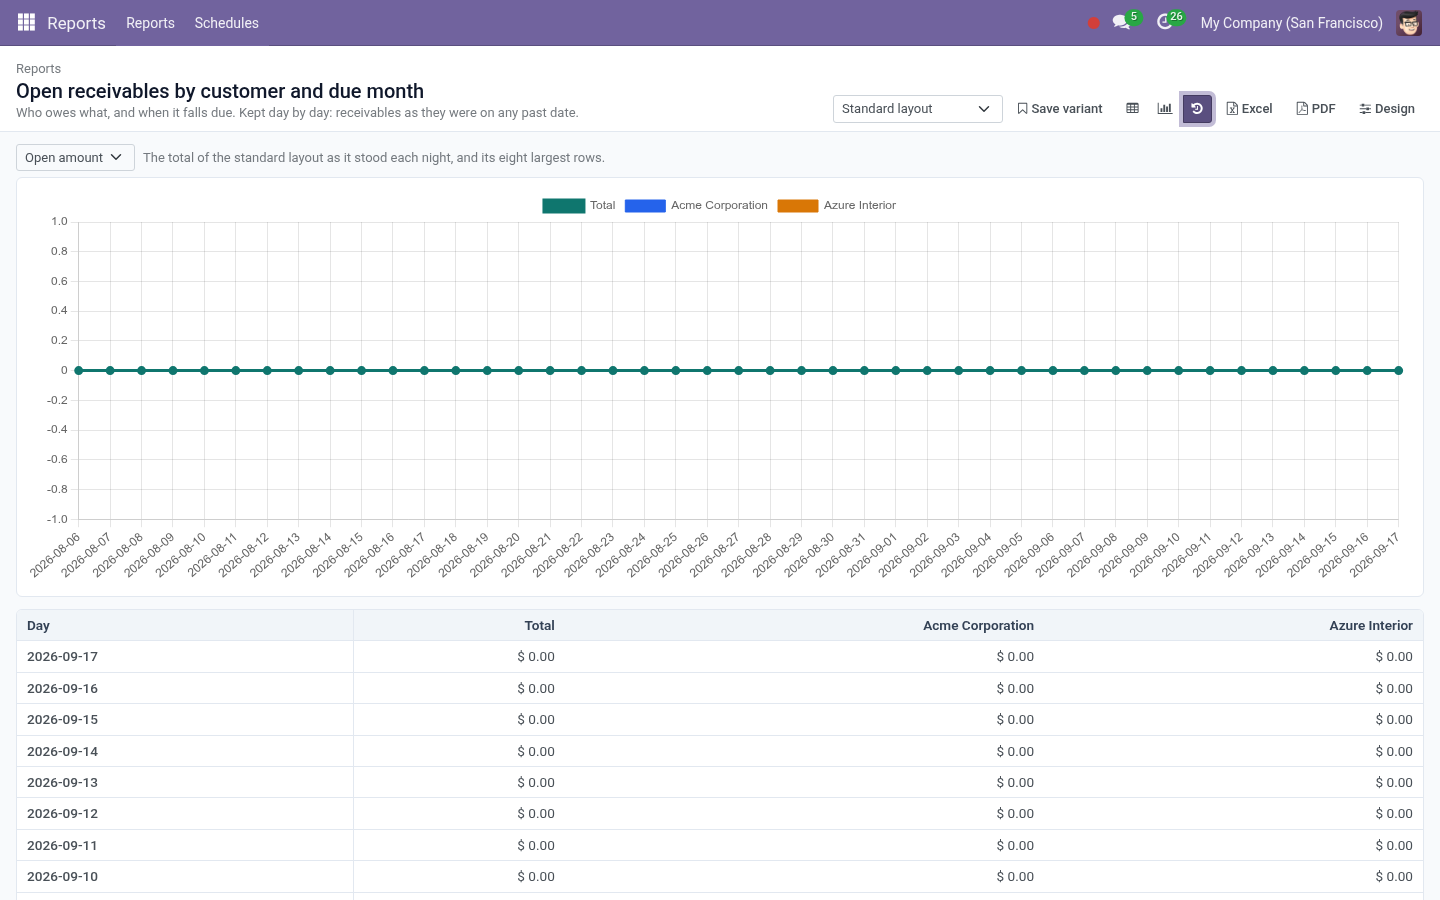Screen dimensions: 1440x900
Task: Click the report title Open receivables heading
Action: 220,91
